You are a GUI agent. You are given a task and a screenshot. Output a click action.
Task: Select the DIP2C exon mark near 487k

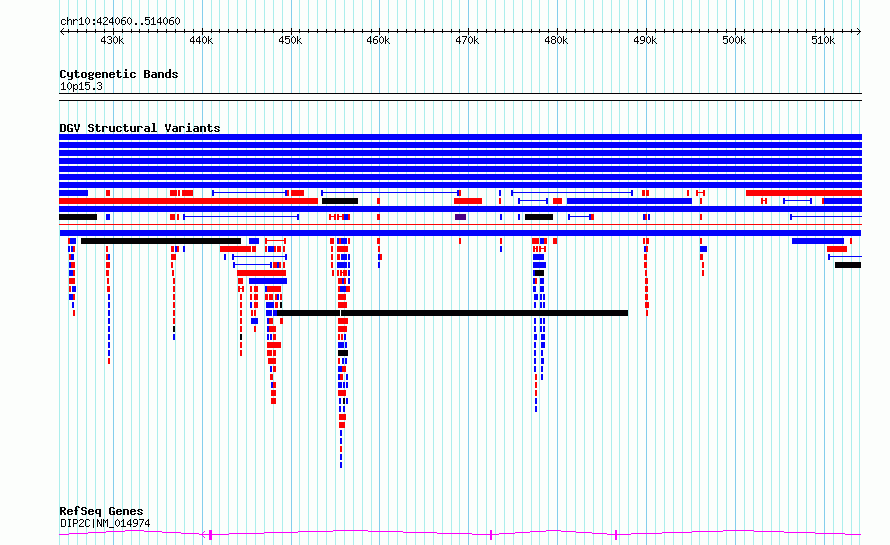coord(616,535)
